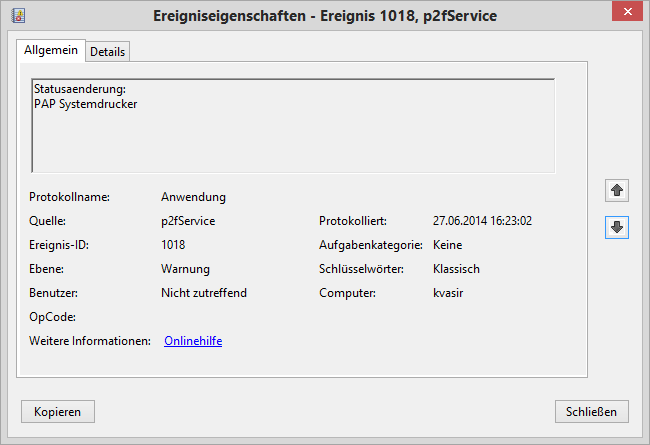This screenshot has height=445, width=650.
Task: Select the Allgemein tab
Action: [x=50, y=50]
